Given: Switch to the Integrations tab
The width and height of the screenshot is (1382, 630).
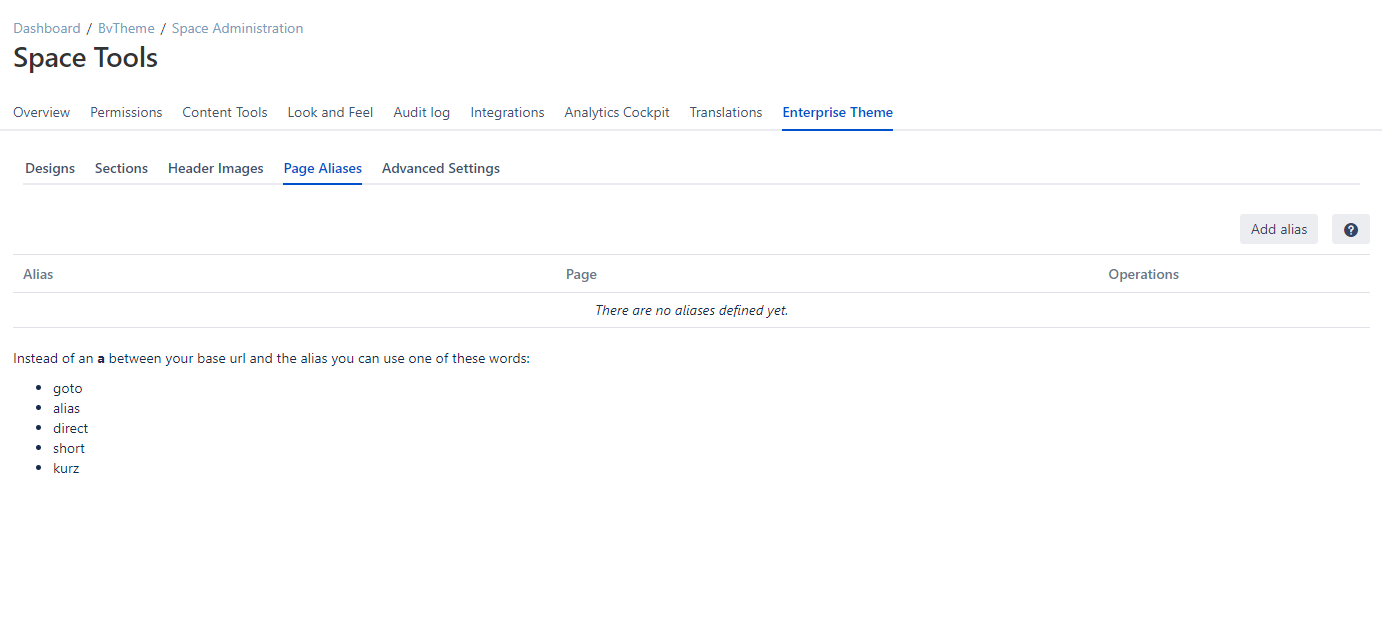Looking at the screenshot, I should coord(507,112).
